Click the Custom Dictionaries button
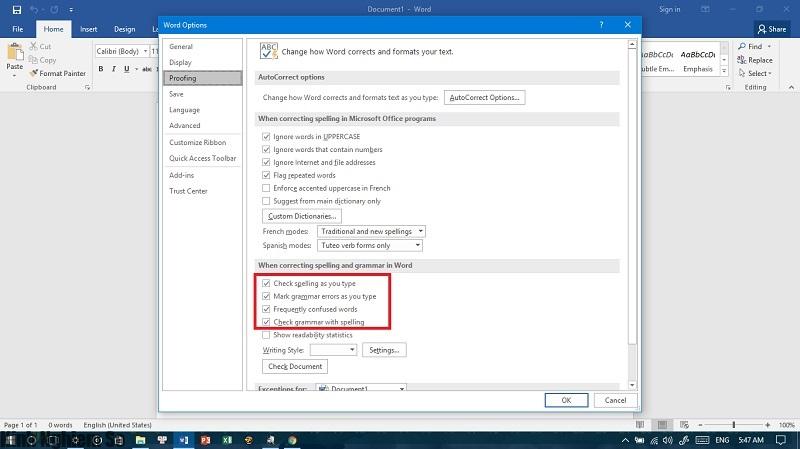The height and width of the screenshot is (449, 800). tap(302, 216)
